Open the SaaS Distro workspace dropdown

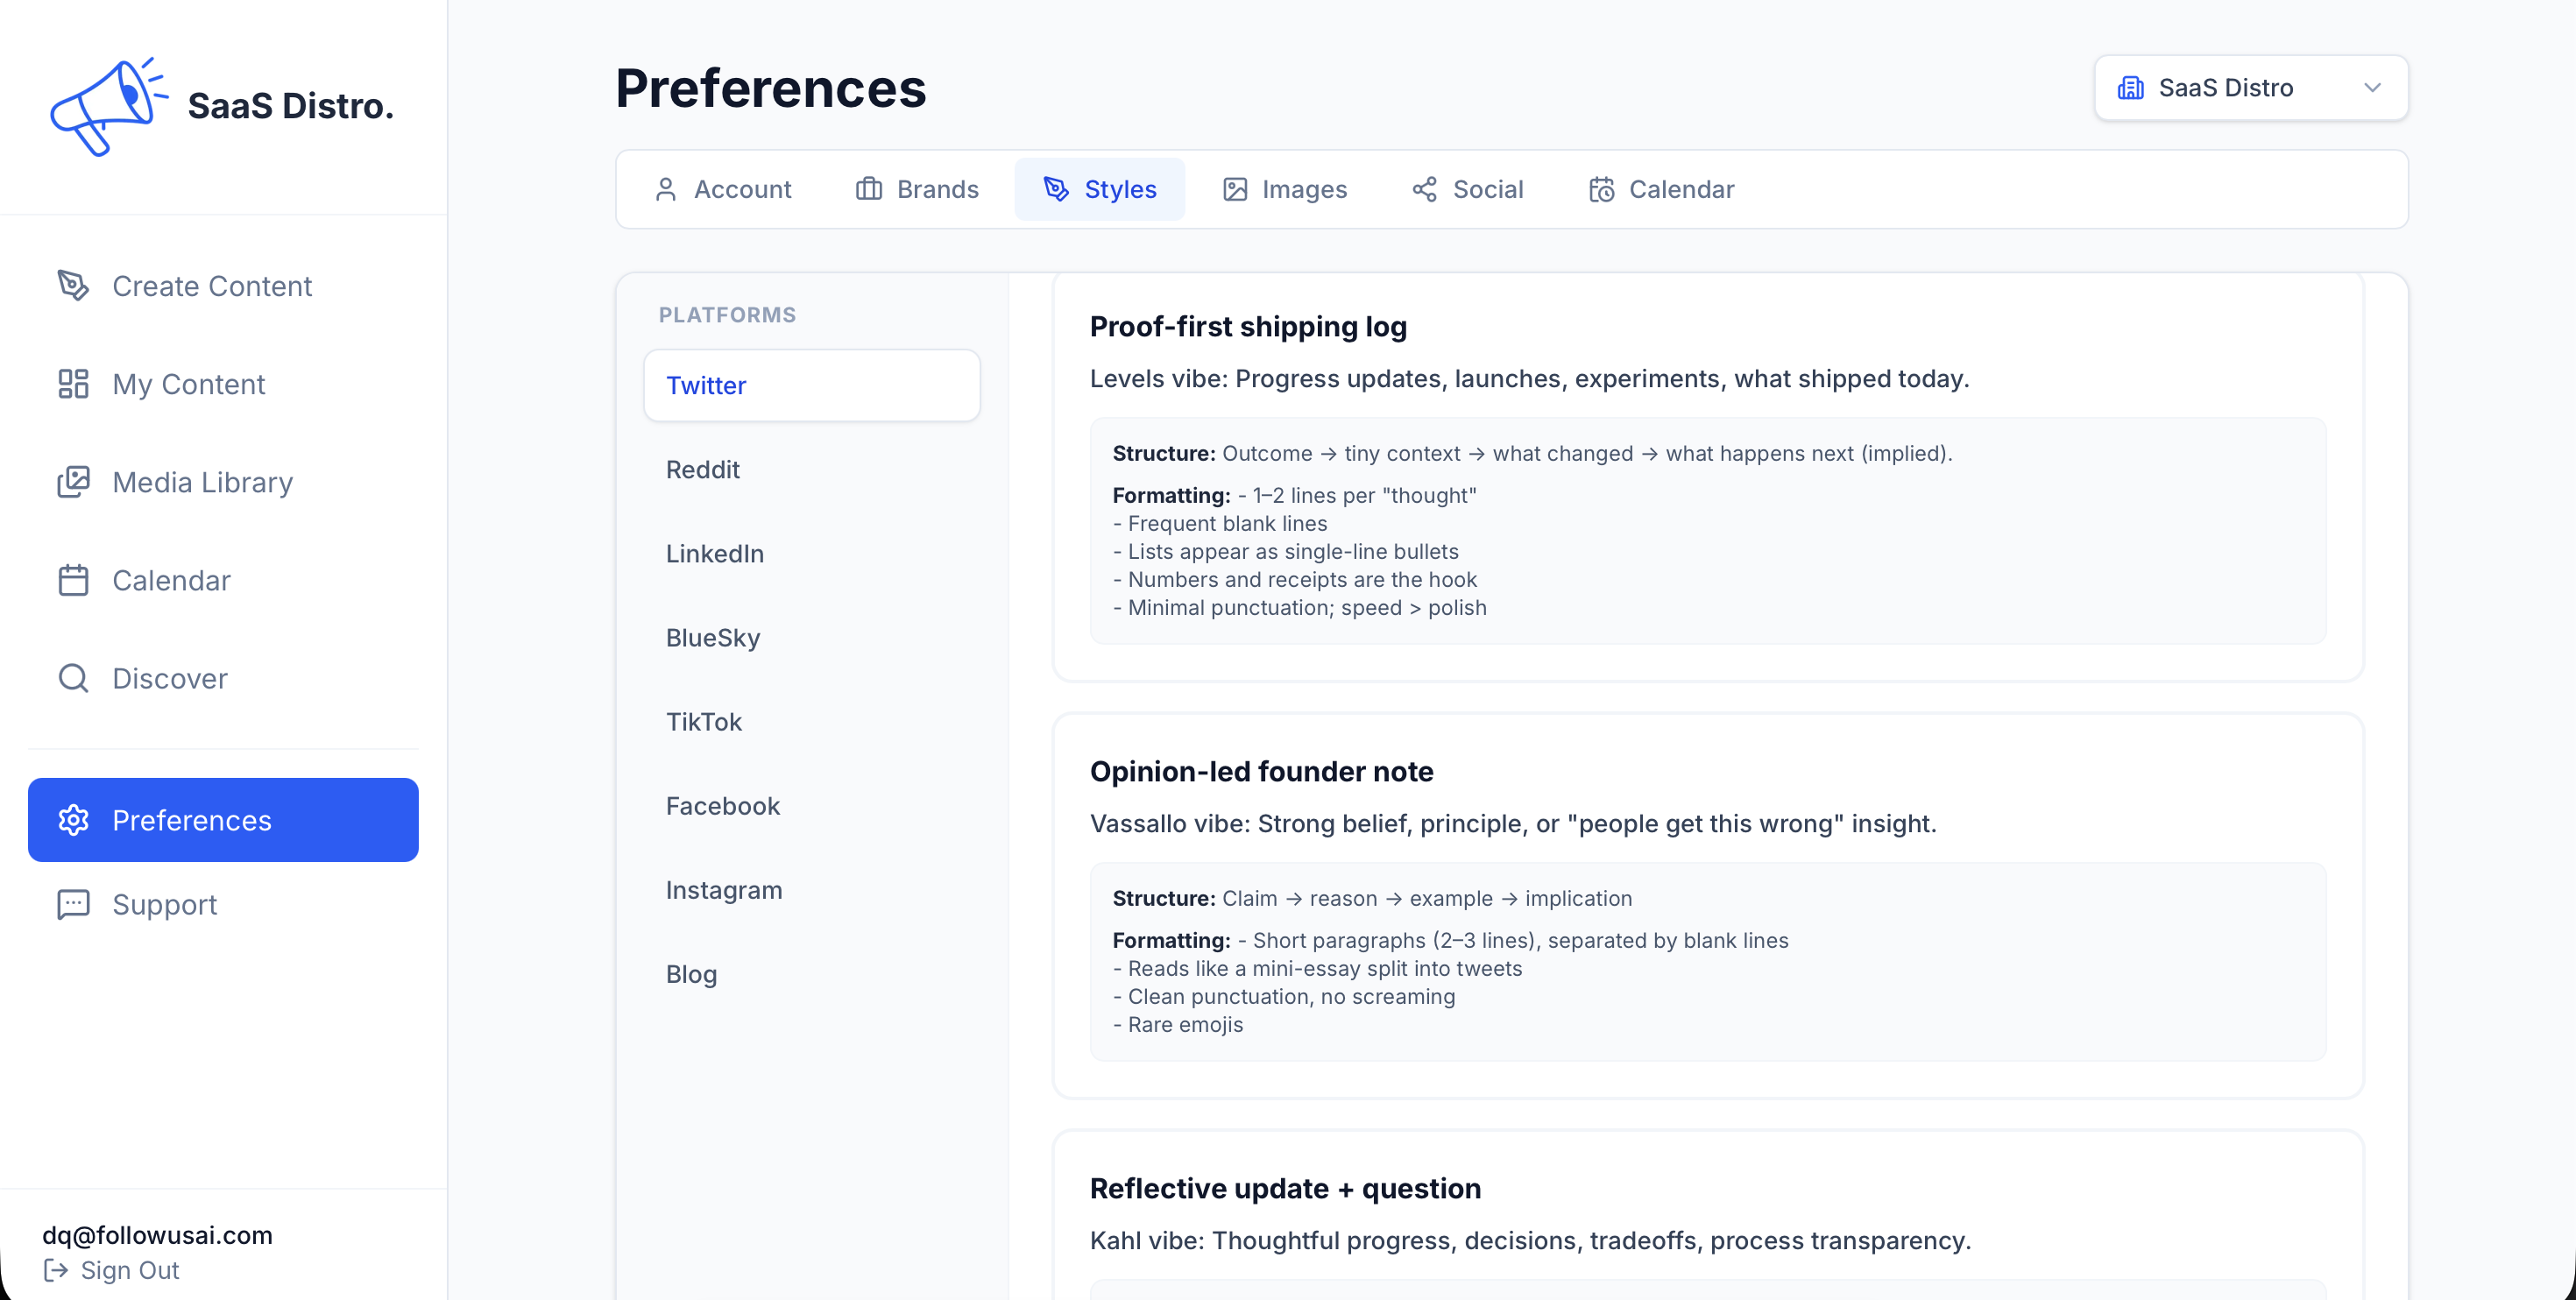coord(2250,87)
